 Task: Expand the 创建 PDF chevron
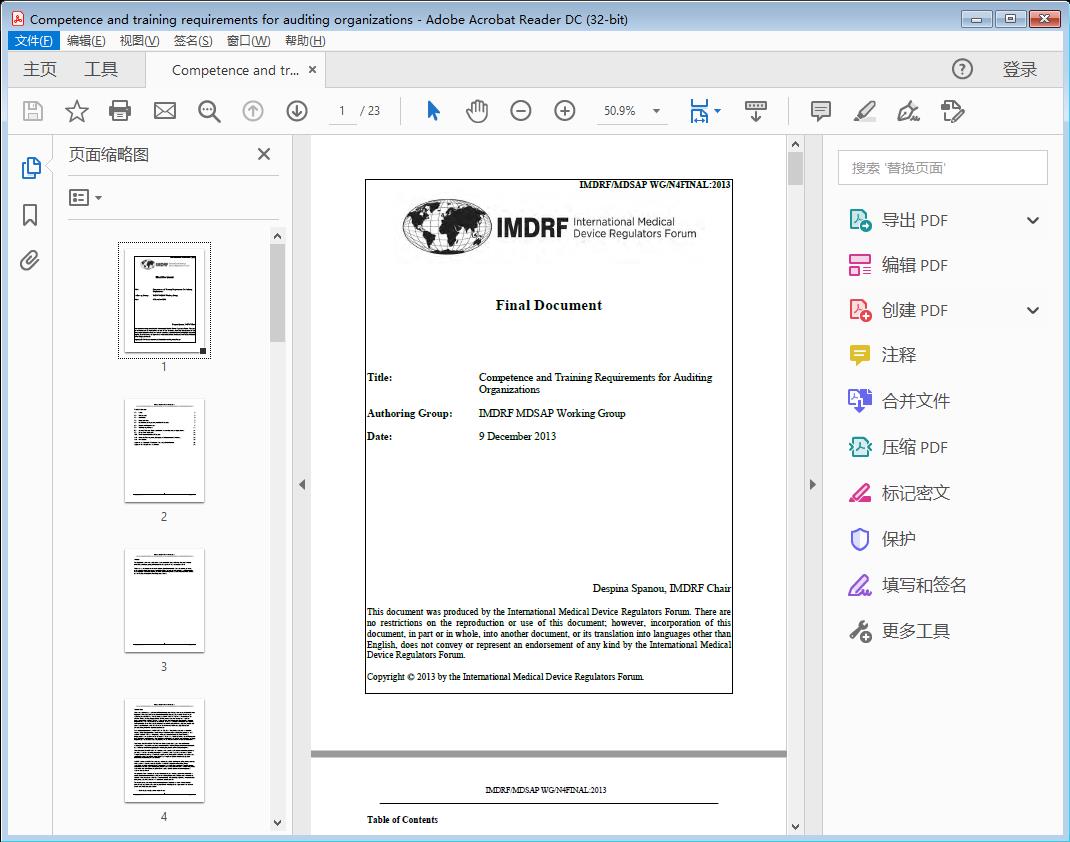pos(1033,310)
